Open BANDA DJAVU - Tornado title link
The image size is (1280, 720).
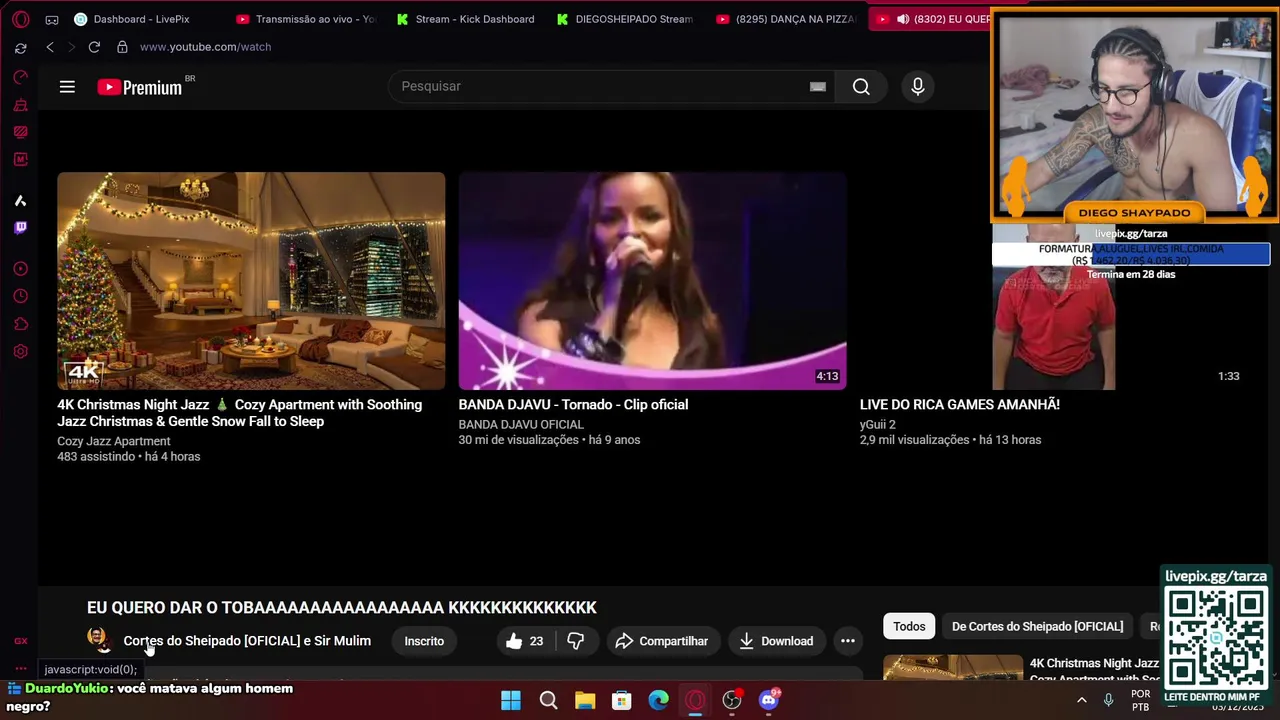[573, 405]
